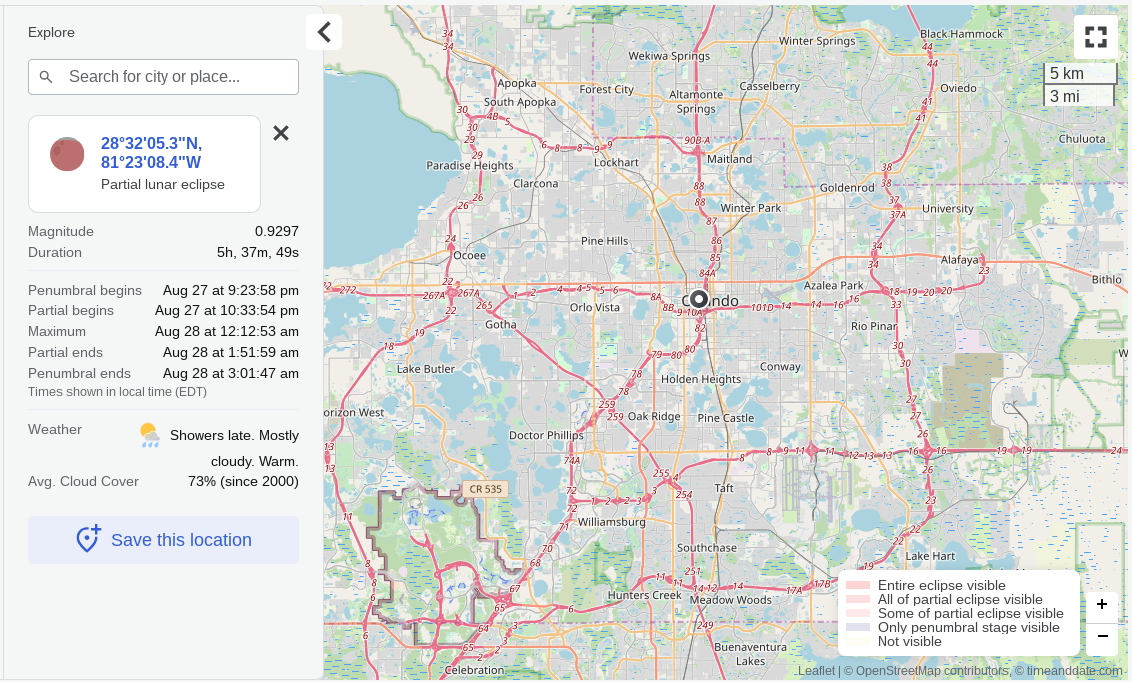Click the 'Not visible' legend entry
1132x682 pixels.
pyautogui.click(x=909, y=642)
